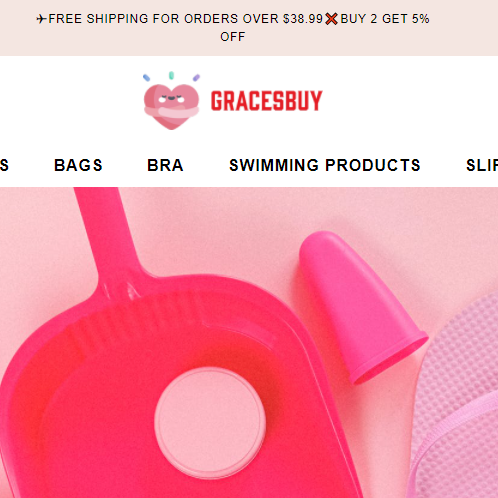This screenshot has height=498, width=498.
Task: Select the cut-off menu item left of BAGS
Action: click(x=4, y=165)
